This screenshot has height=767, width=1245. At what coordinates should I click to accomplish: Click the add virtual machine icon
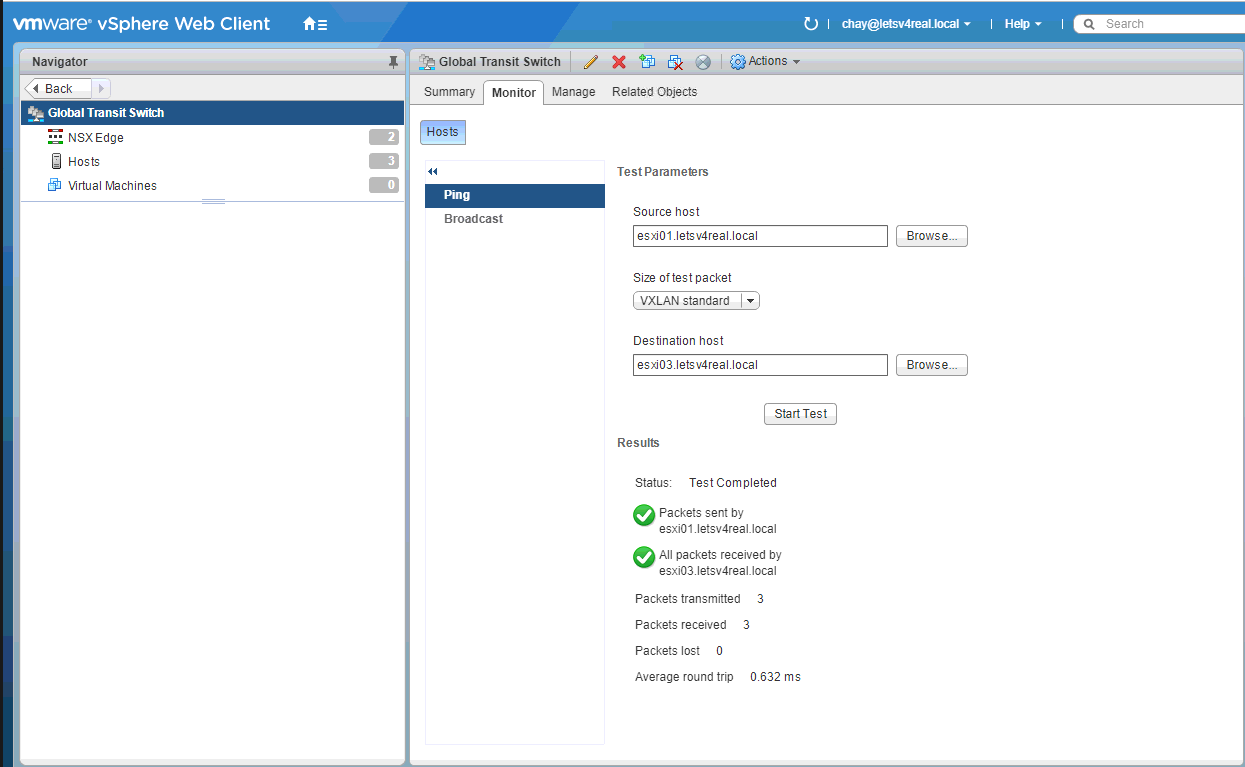click(x=647, y=62)
